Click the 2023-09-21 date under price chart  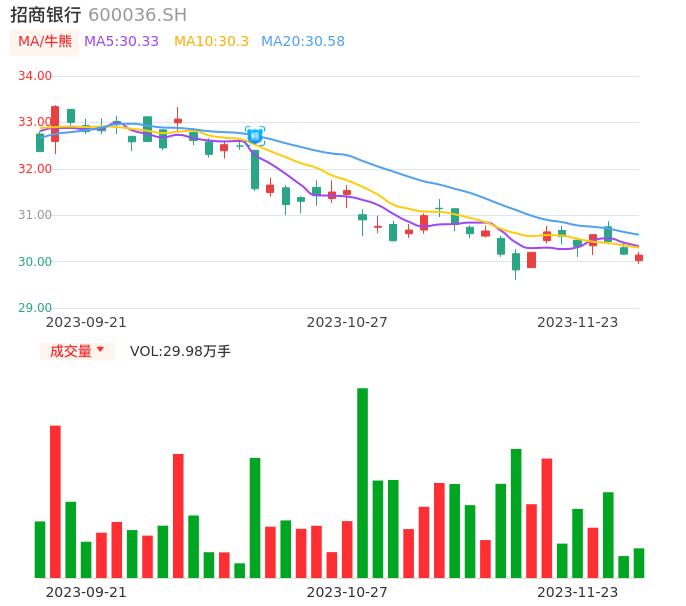pos(86,323)
